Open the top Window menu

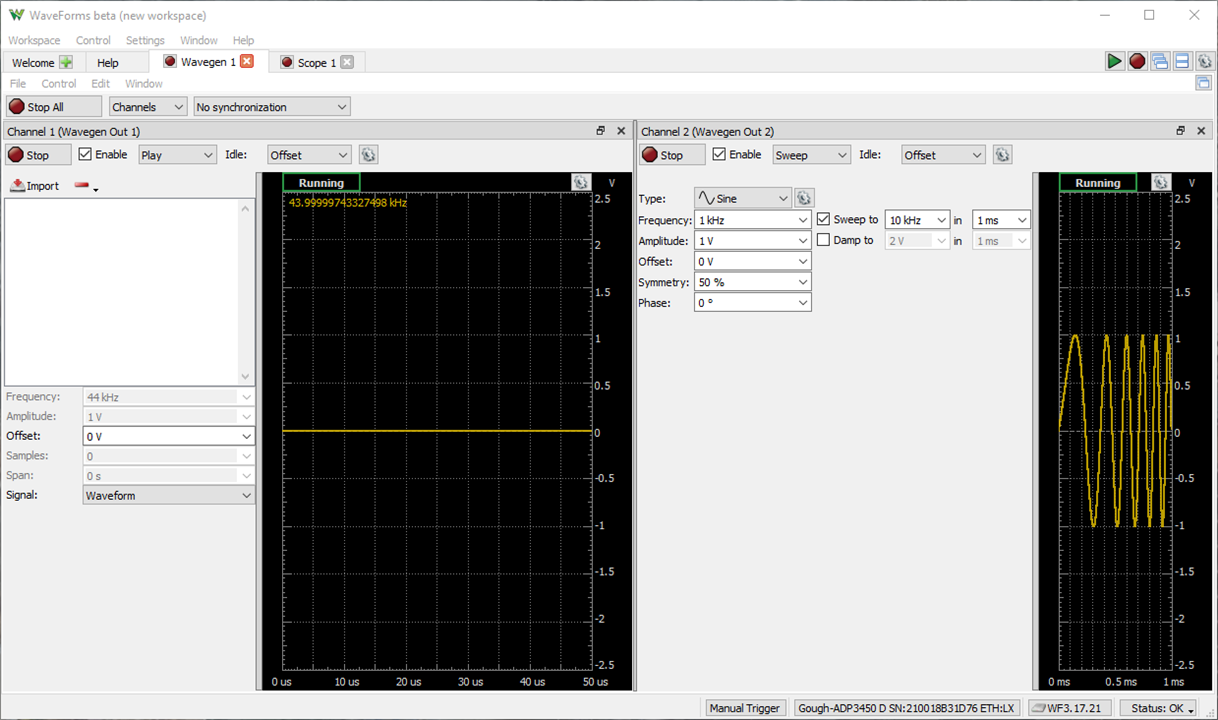pyautogui.click(x=199, y=40)
